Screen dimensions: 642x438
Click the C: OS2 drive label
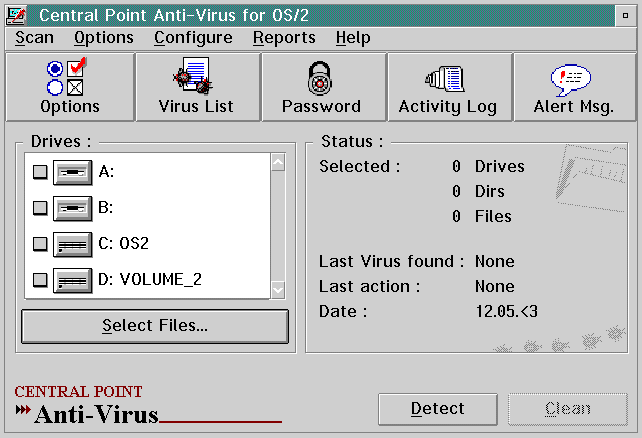pyautogui.click(x=123, y=244)
